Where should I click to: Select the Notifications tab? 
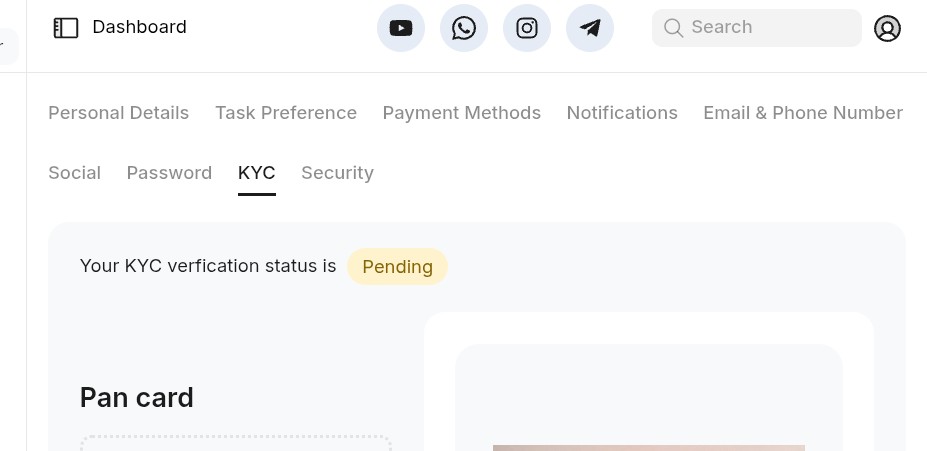pos(622,113)
